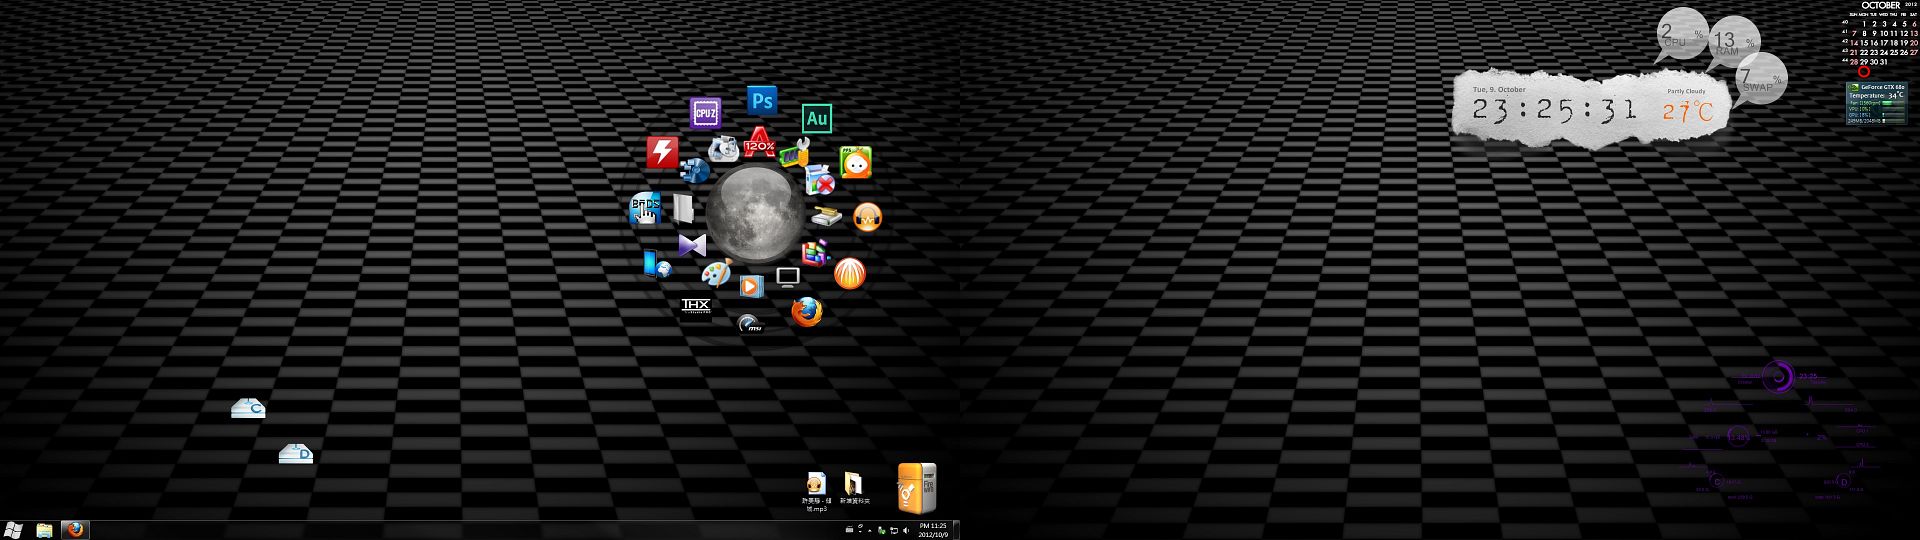1920x540 pixels.
Task: Open the C drive desktop shortcut
Action: (x=248, y=408)
